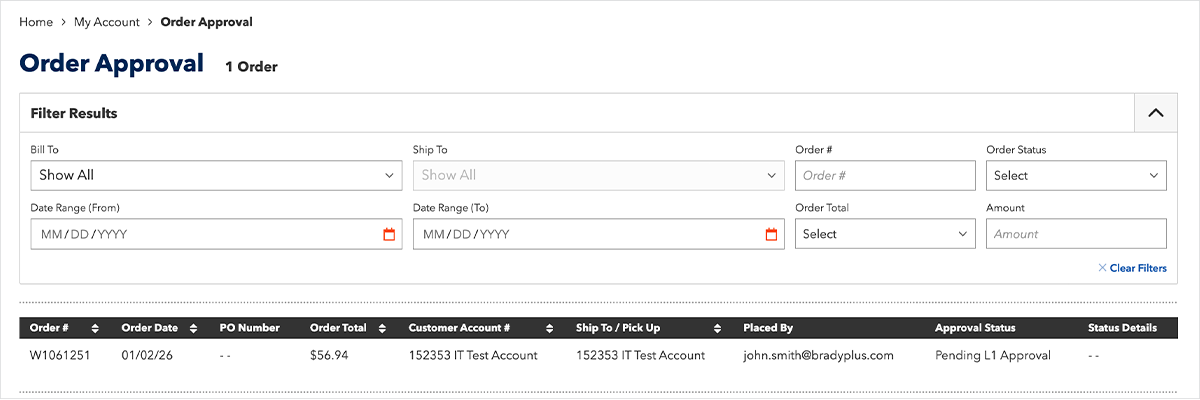1200x400 pixels.
Task: Click the 1 Order count label
Action: pos(251,67)
